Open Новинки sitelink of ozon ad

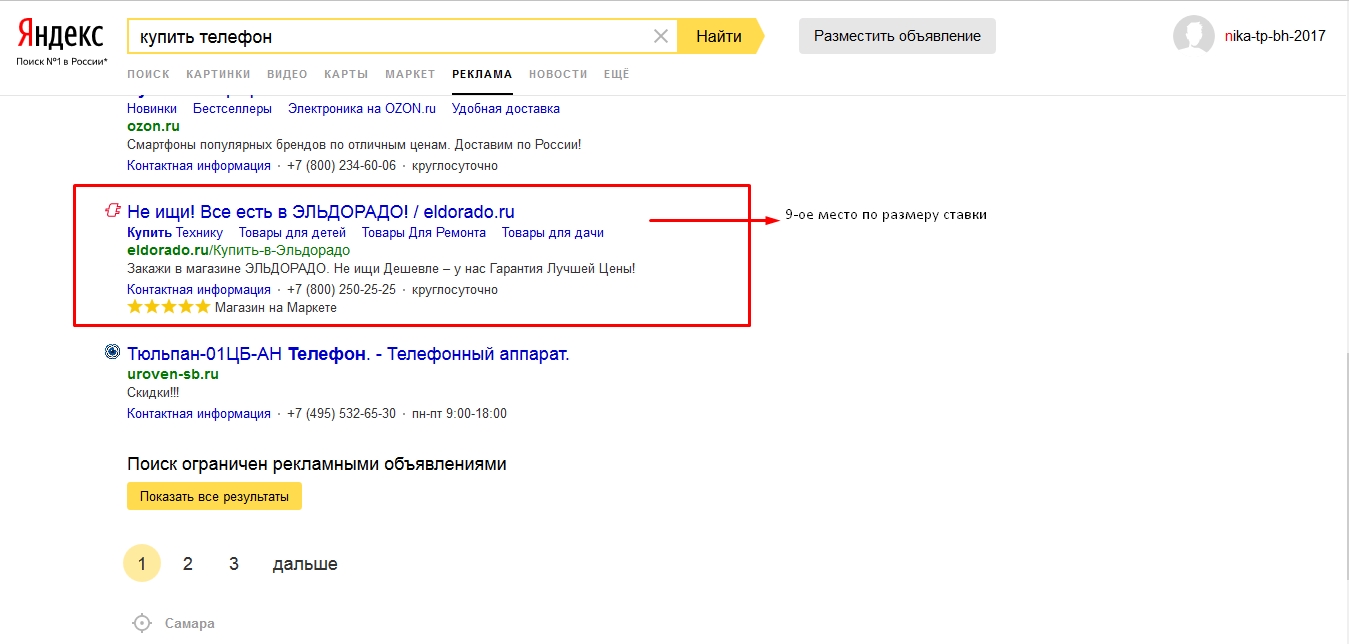point(152,108)
